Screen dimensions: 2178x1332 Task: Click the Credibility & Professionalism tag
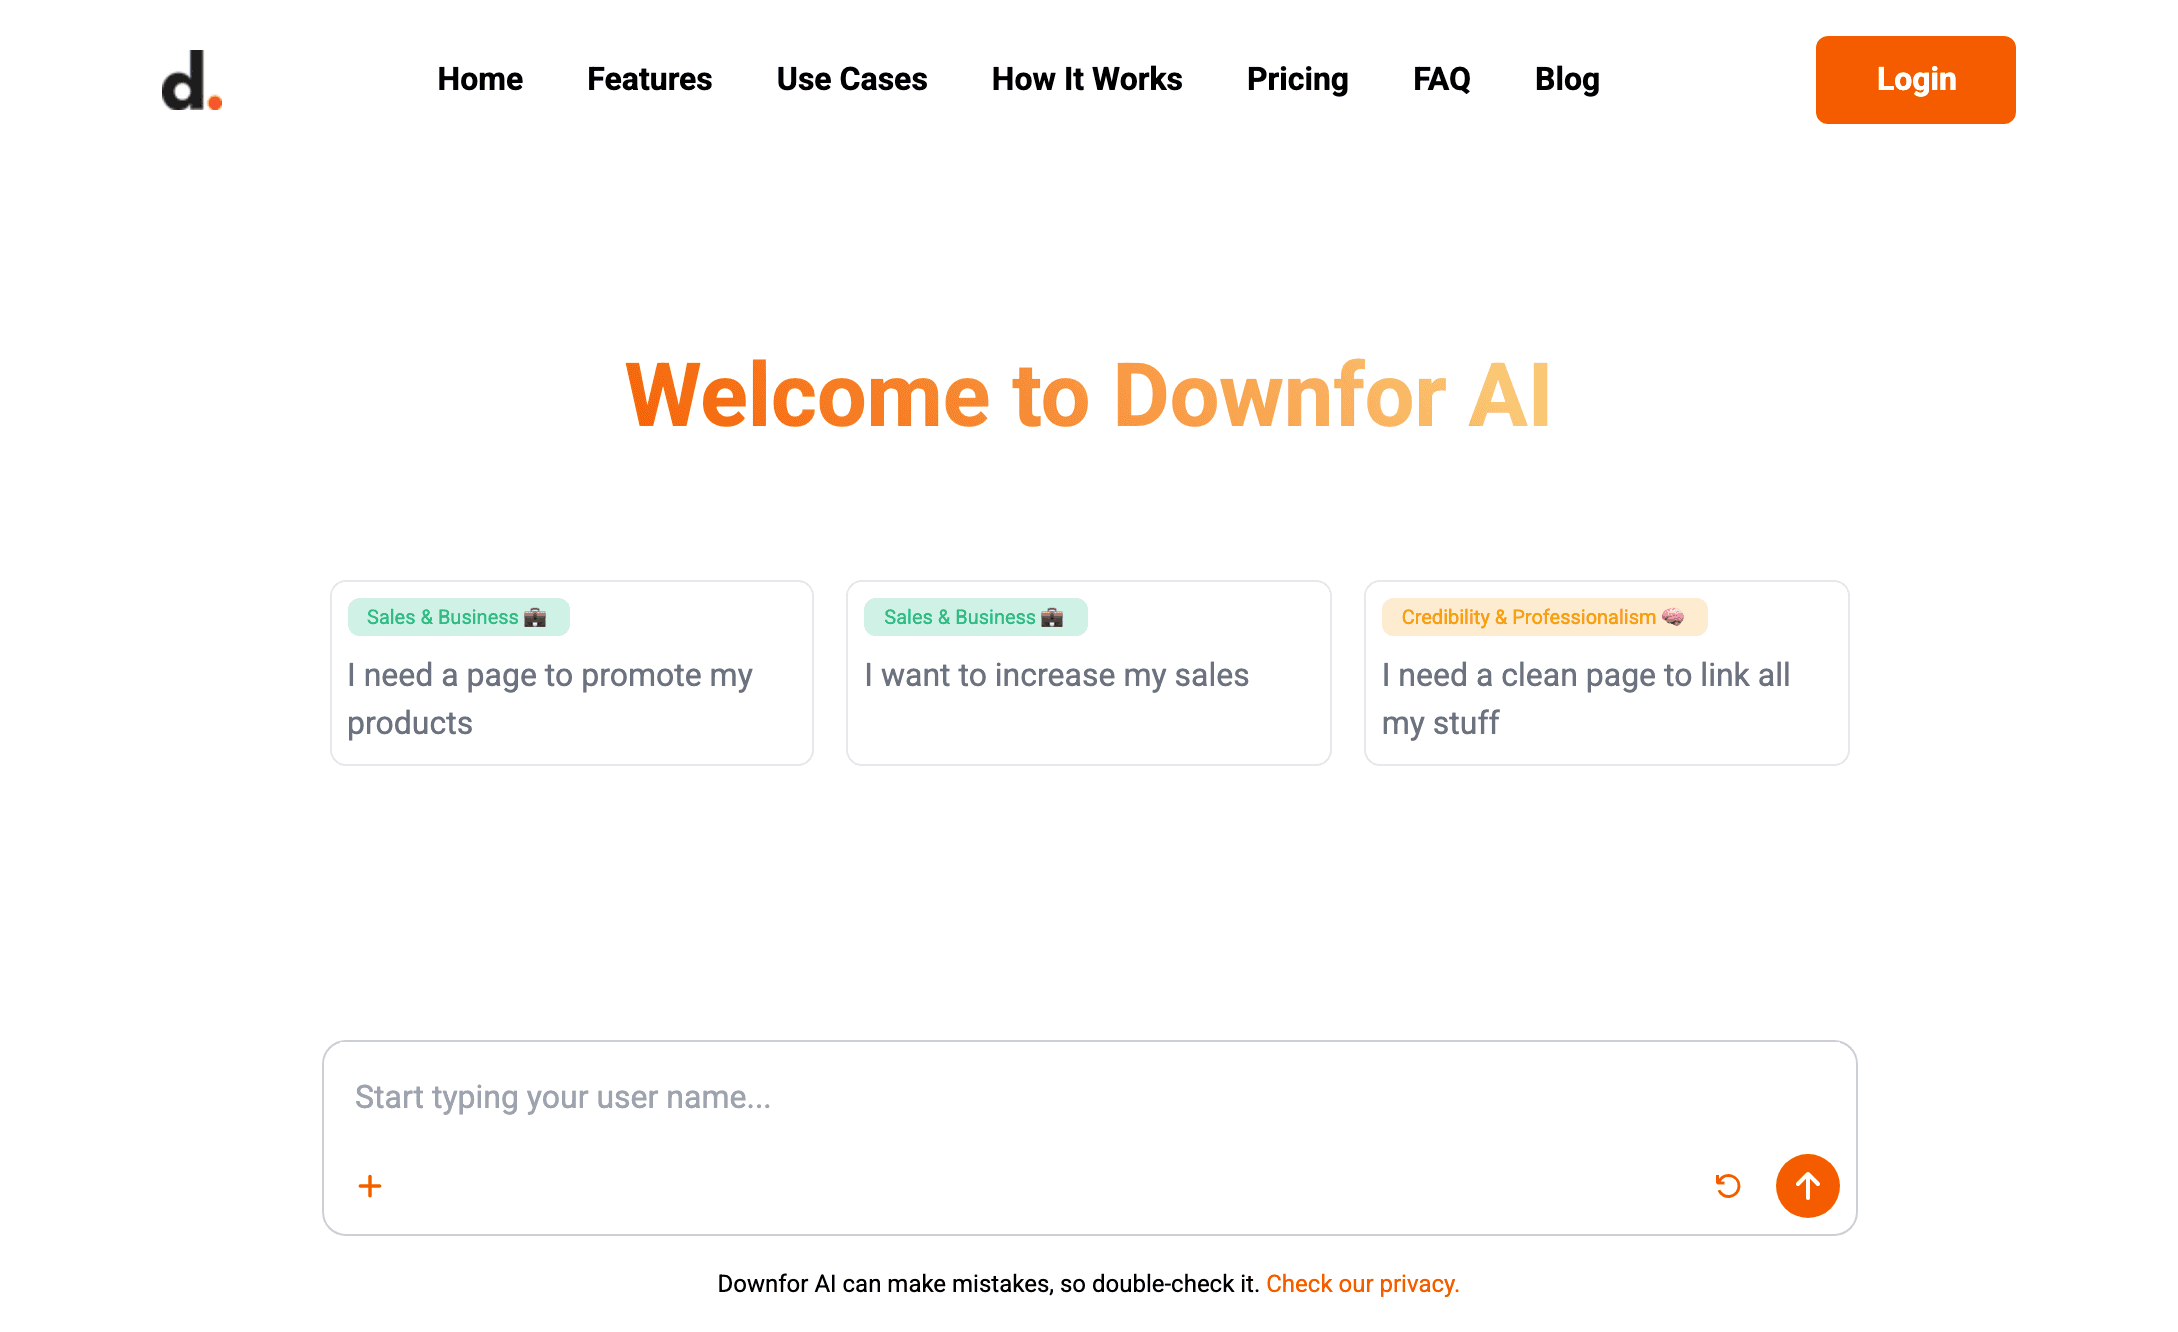[1543, 617]
